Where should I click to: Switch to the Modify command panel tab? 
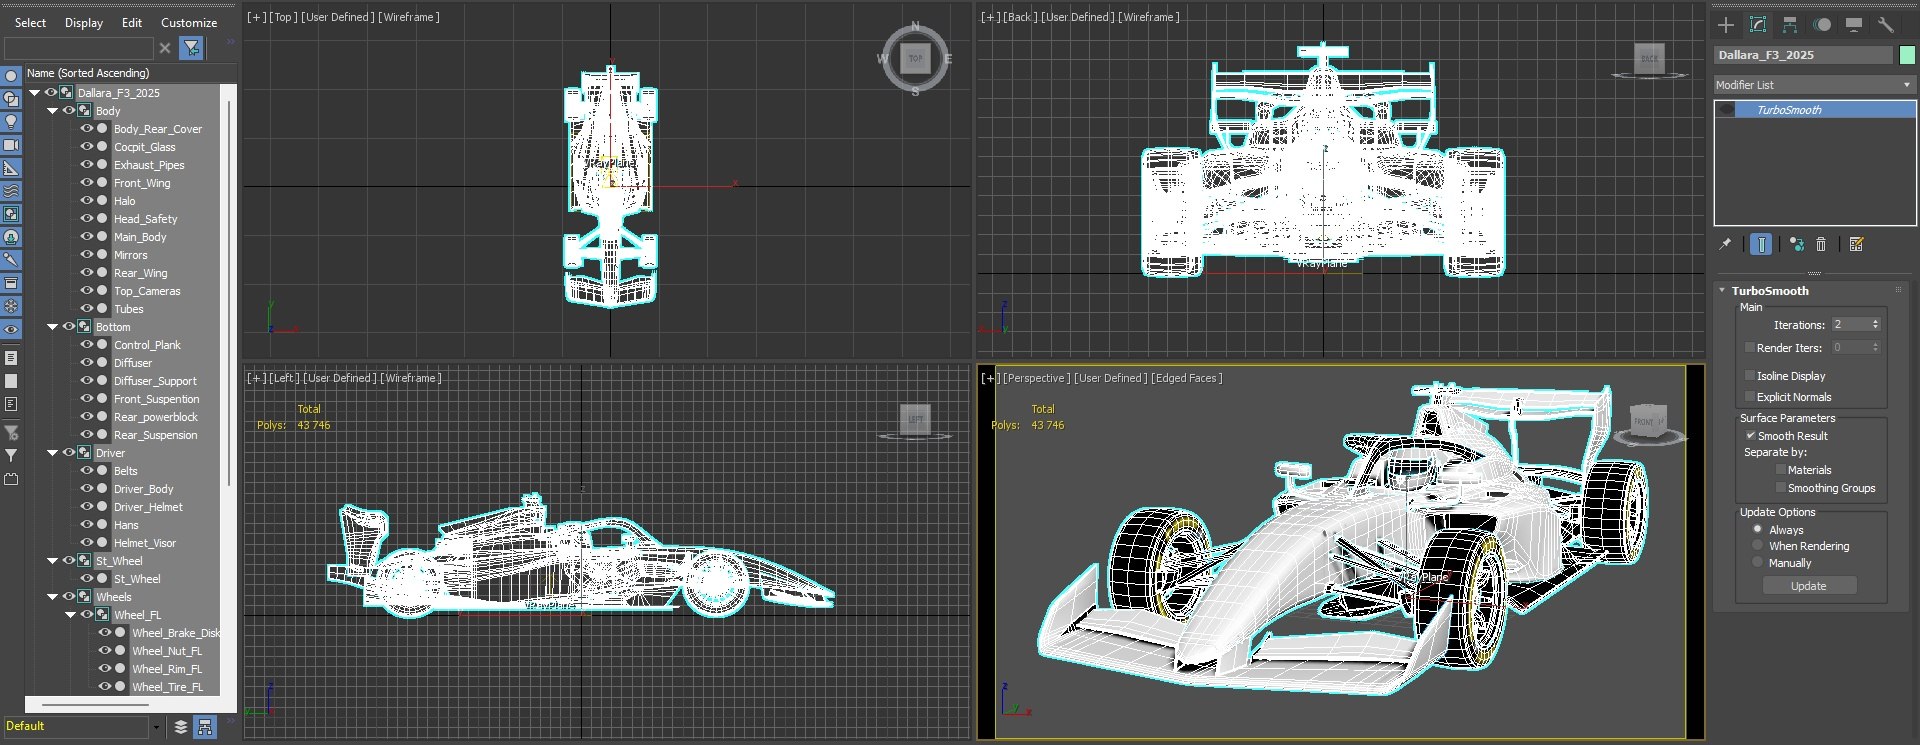(1758, 25)
